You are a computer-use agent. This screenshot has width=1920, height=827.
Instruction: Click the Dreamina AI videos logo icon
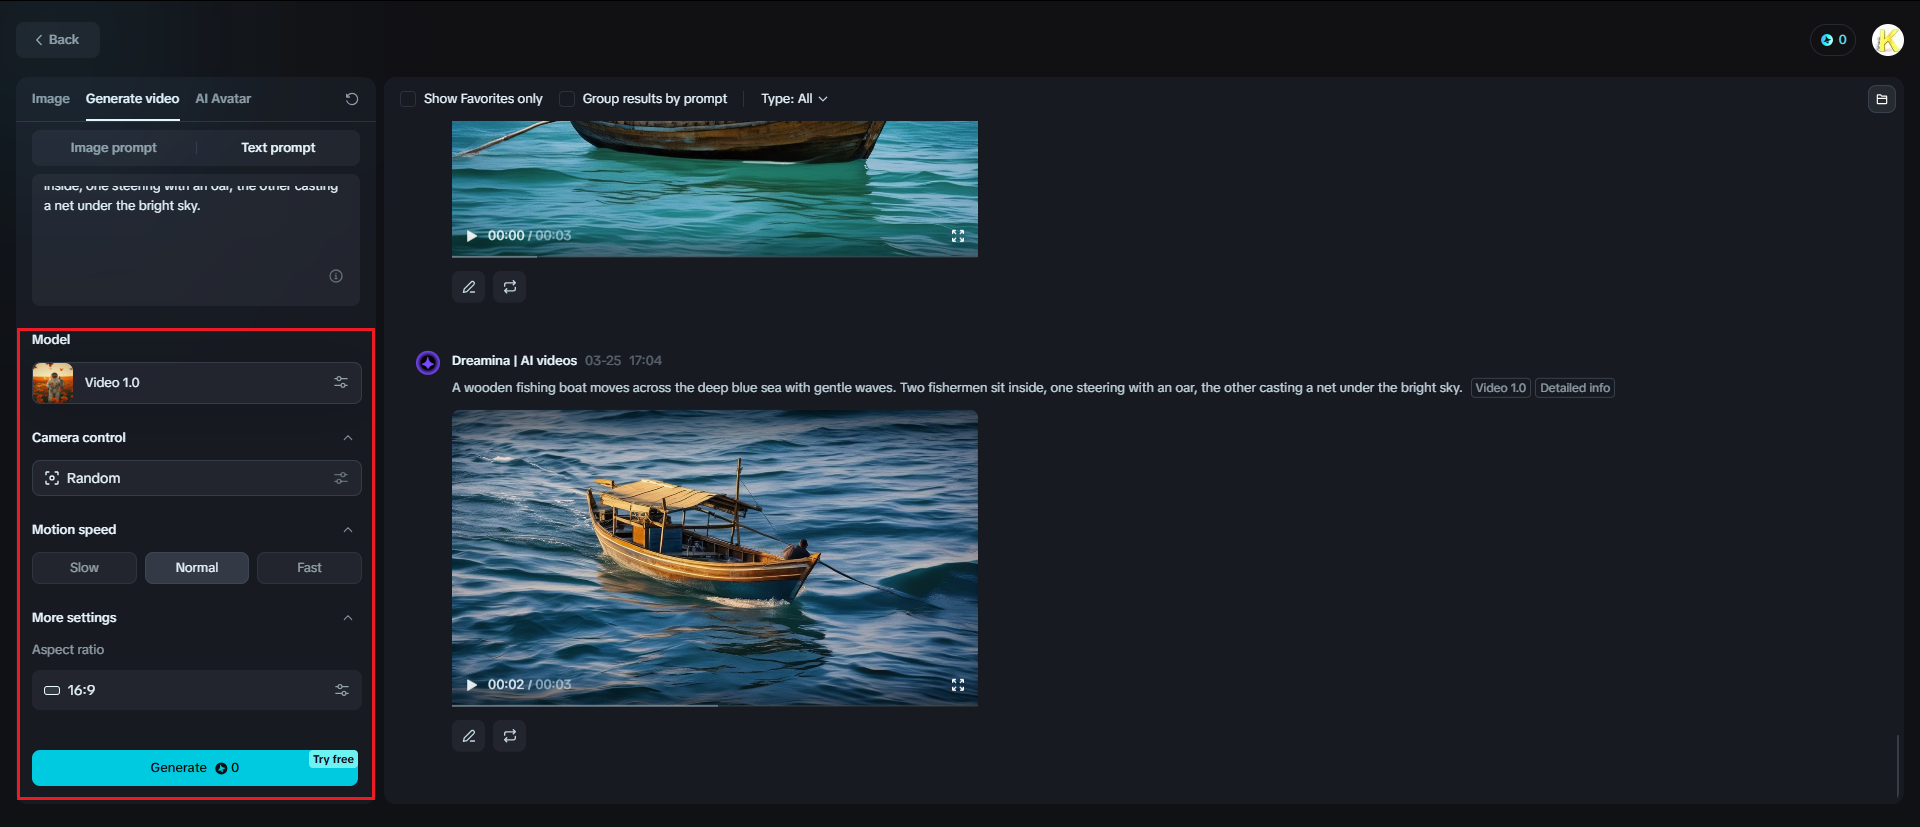click(428, 362)
